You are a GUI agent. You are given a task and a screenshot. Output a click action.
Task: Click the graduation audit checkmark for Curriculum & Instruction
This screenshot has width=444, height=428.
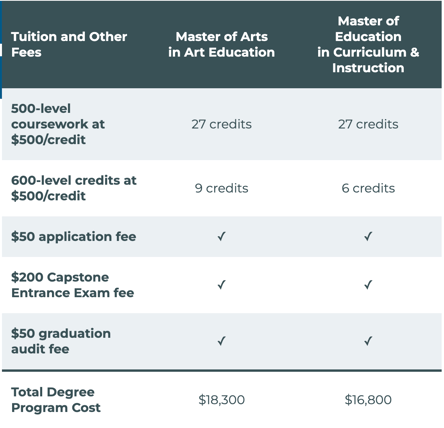[x=368, y=341]
